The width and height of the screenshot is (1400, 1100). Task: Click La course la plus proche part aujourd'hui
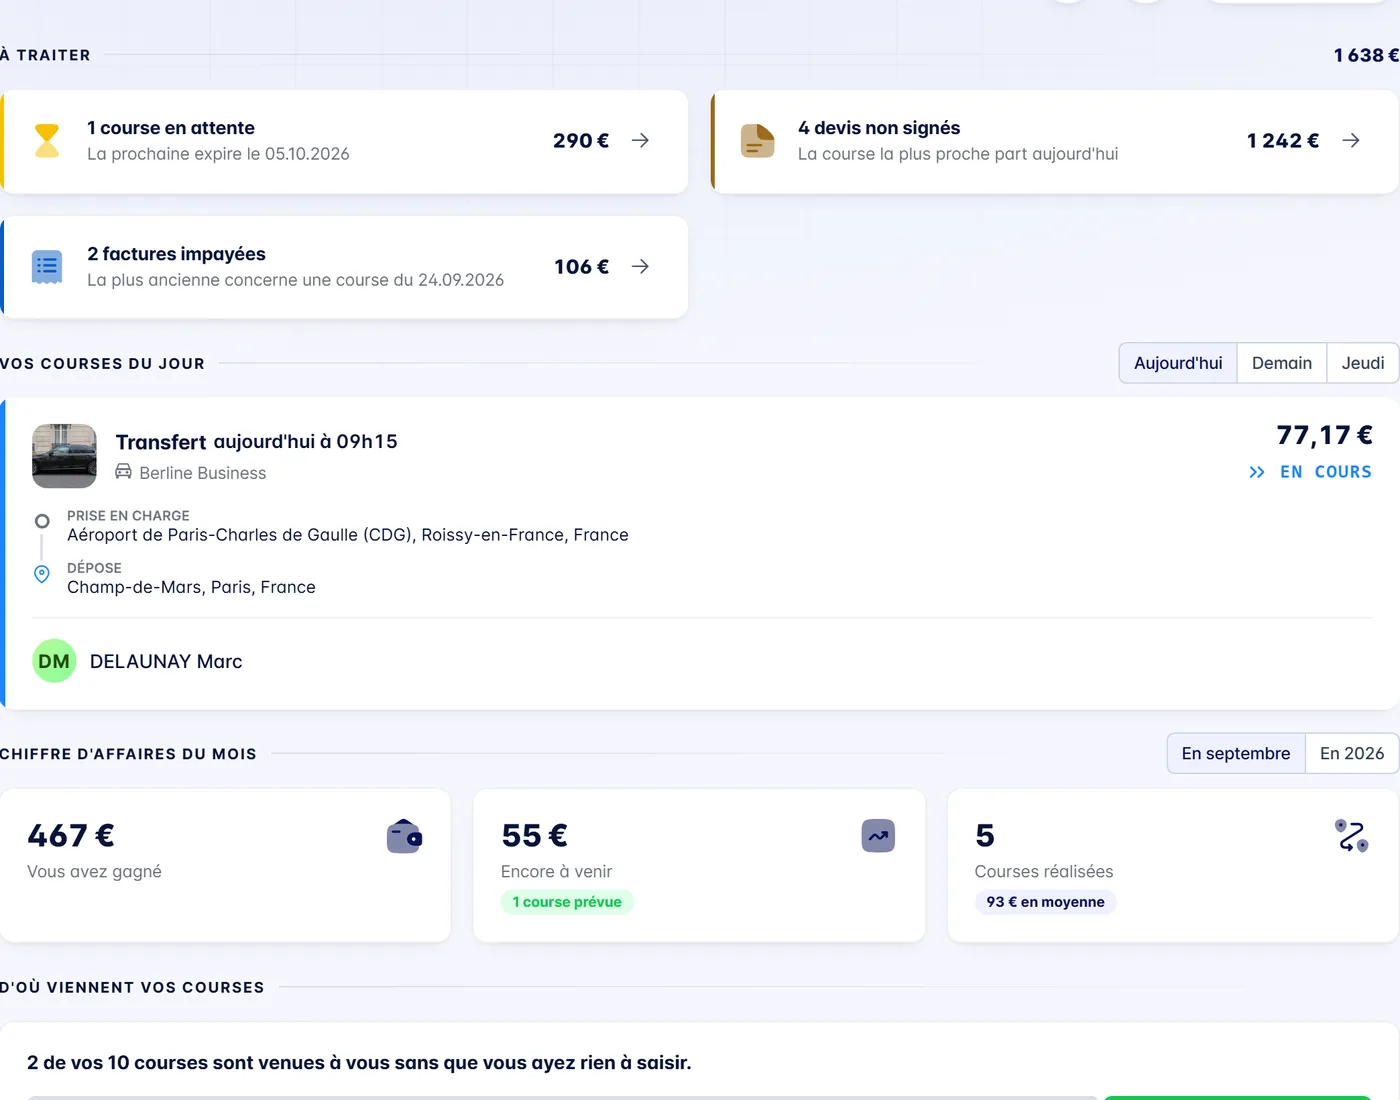click(958, 154)
